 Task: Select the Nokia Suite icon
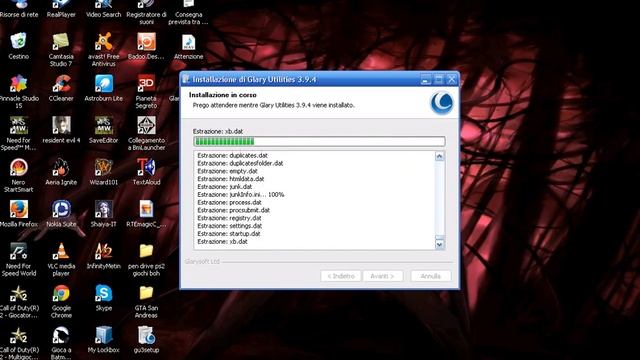click(61, 209)
